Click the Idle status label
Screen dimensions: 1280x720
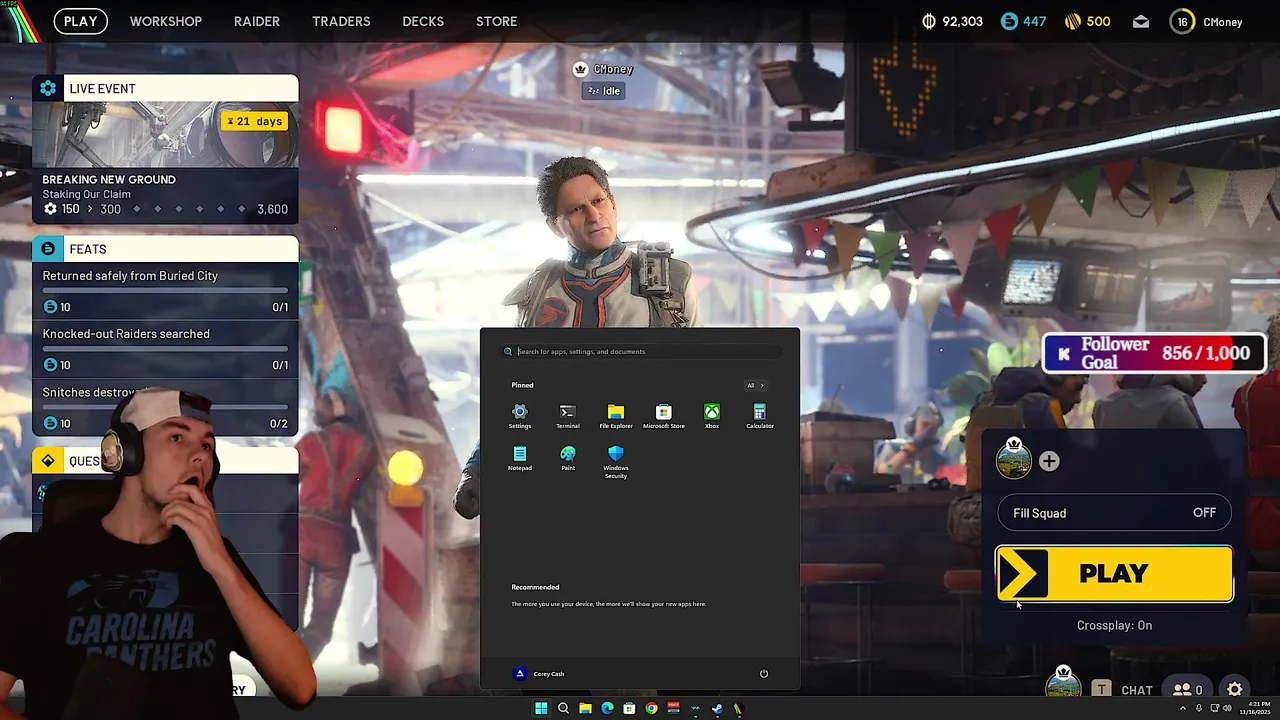(603, 90)
